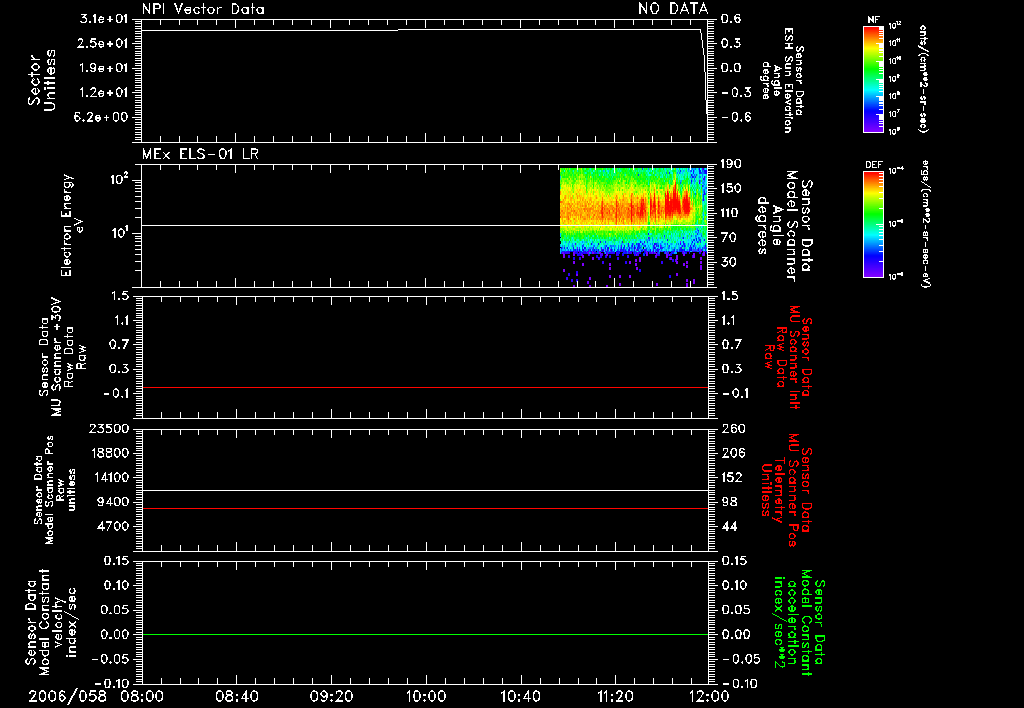
Task: Click the "NO DATA" label
Action: [x=673, y=8]
